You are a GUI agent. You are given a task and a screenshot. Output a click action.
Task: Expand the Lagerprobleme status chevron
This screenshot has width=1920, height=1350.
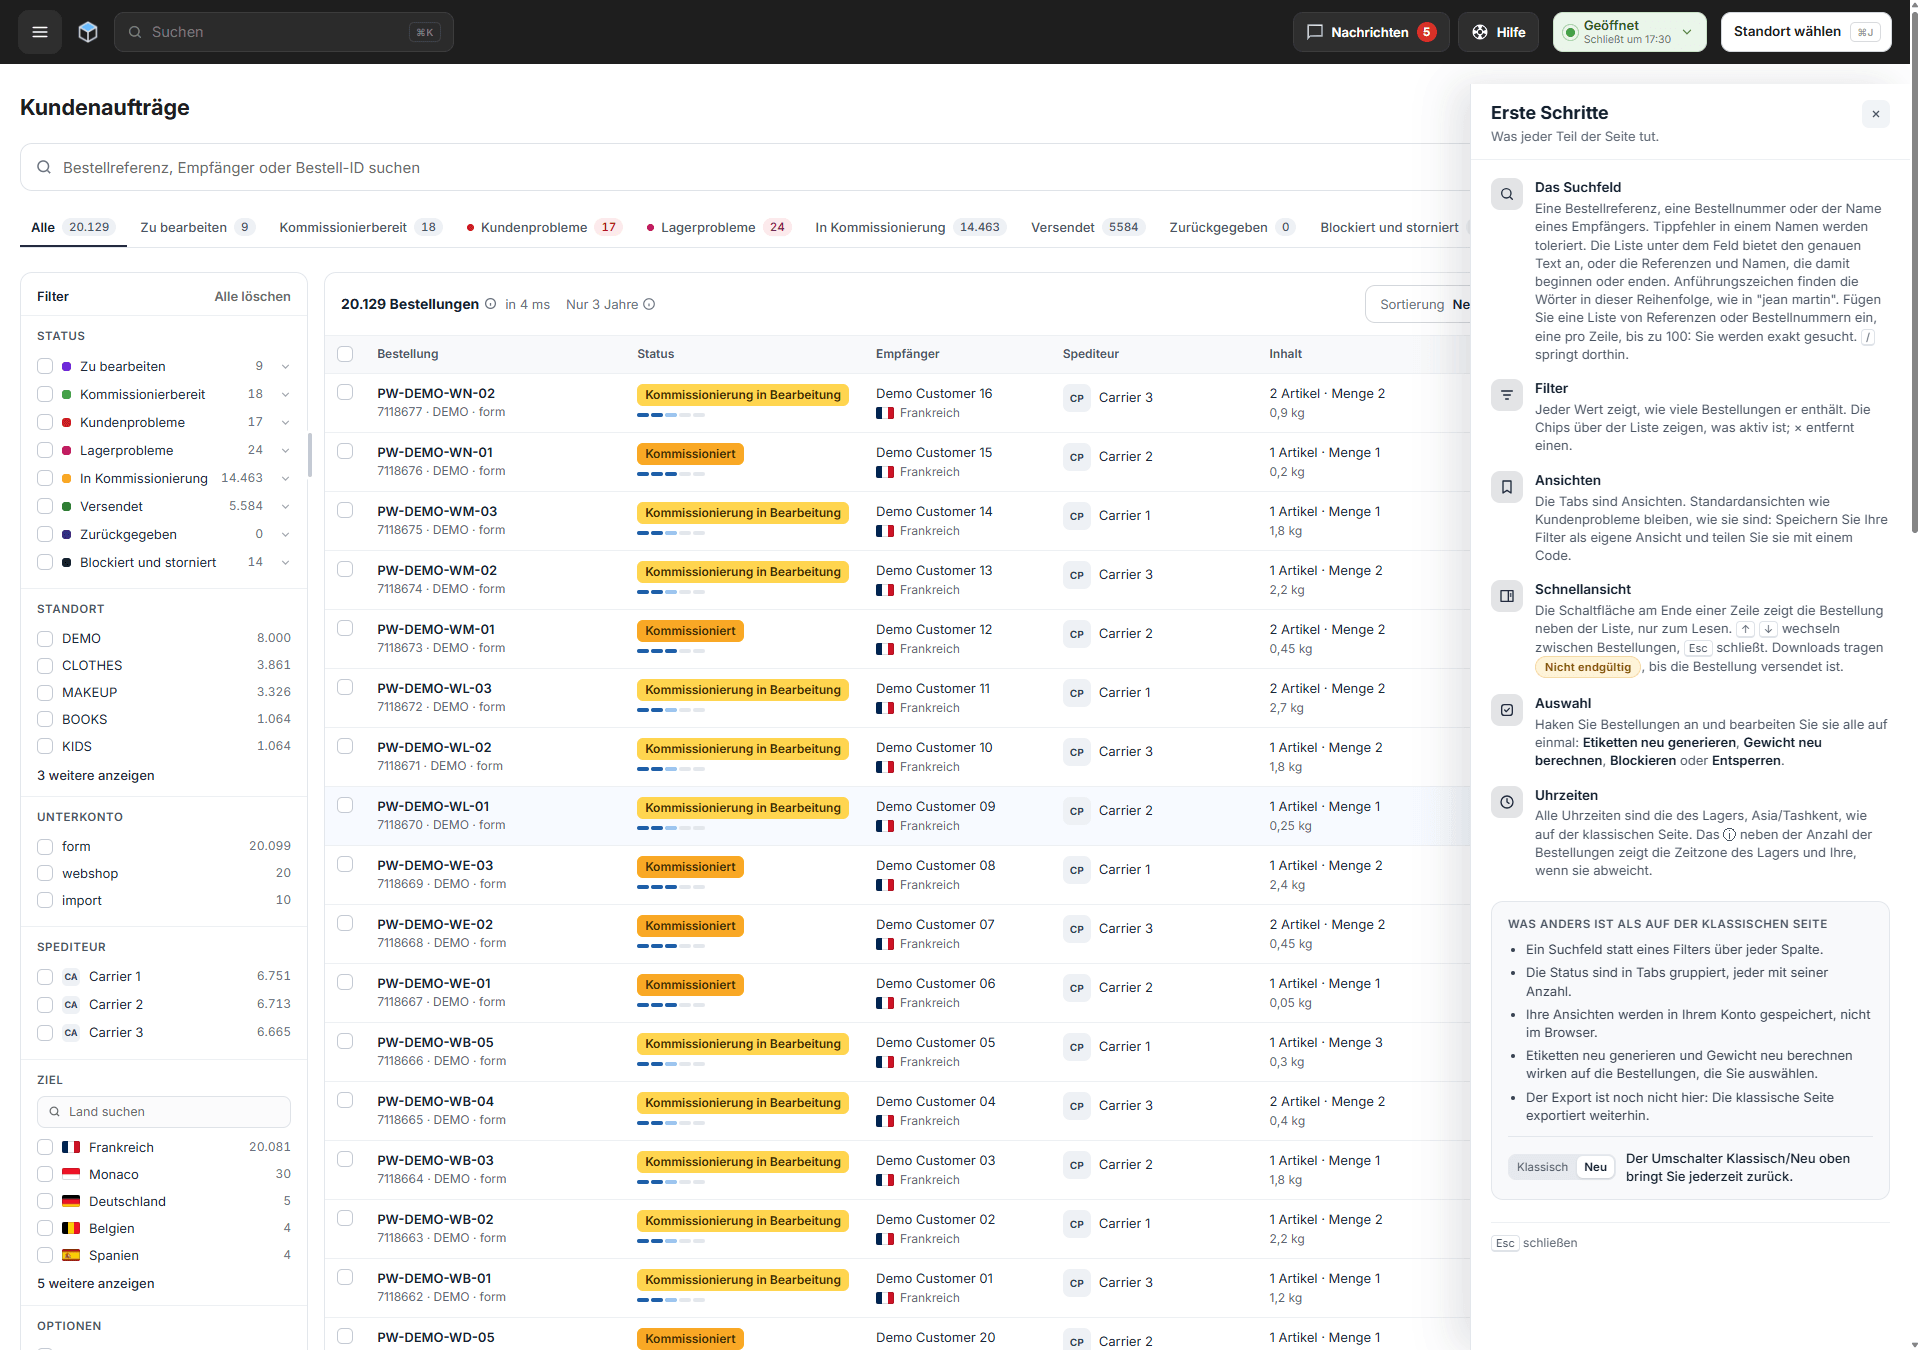coord(286,450)
